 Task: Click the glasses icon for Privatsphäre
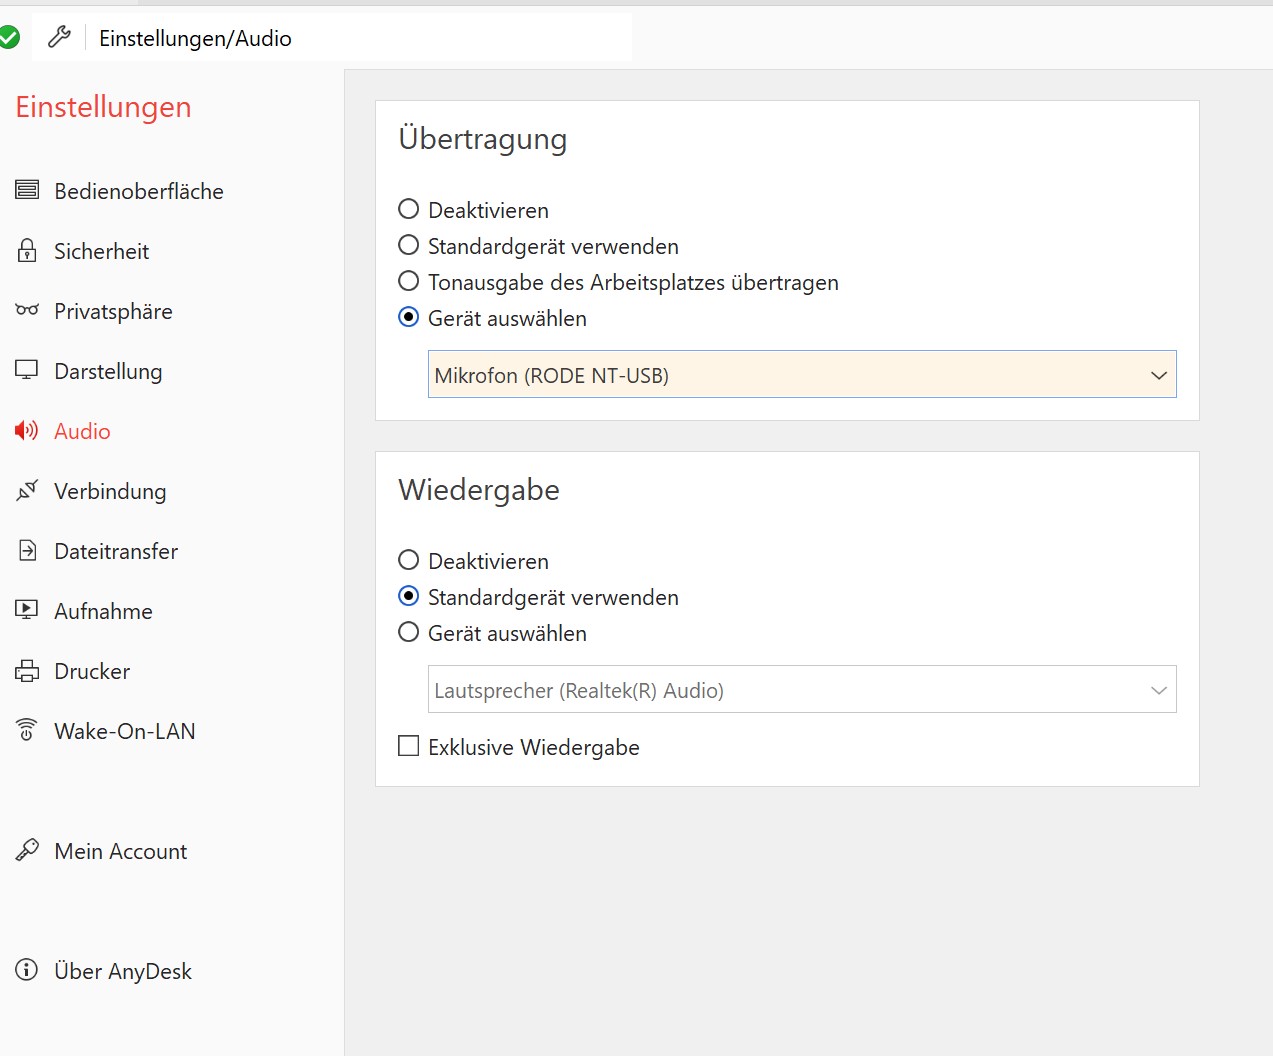[27, 310]
